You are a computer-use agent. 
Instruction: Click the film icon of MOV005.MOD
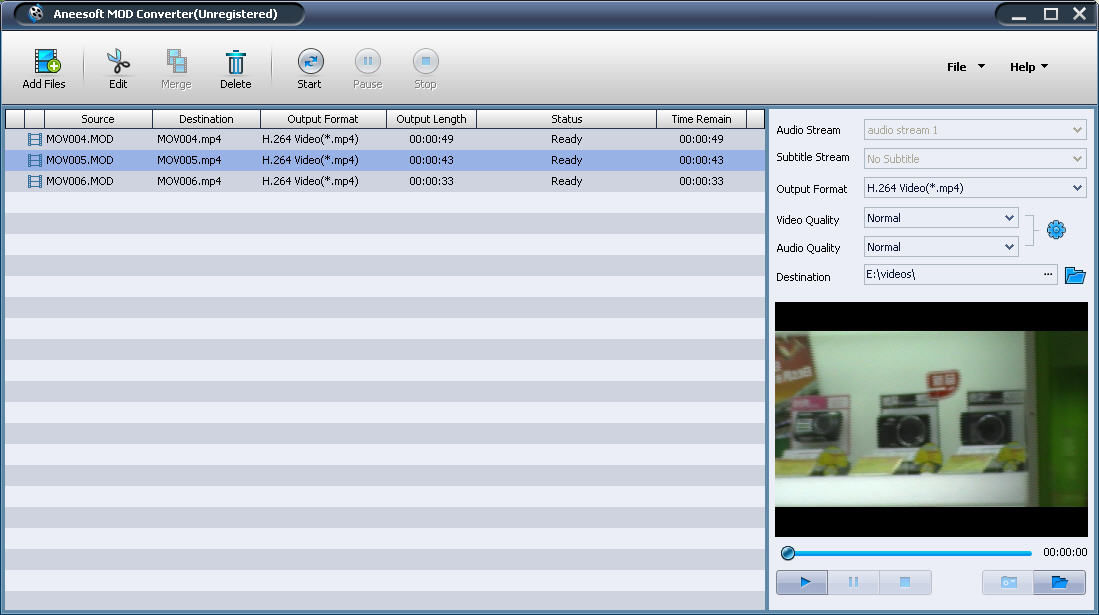click(34, 161)
